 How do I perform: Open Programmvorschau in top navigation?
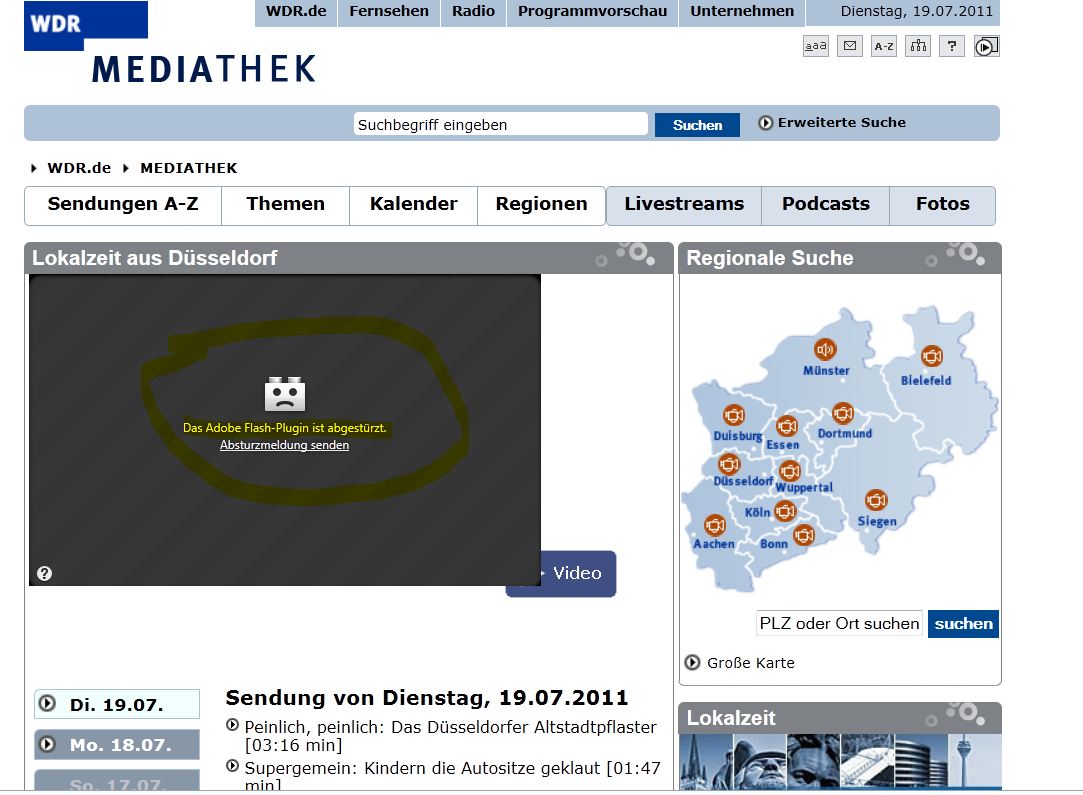tap(592, 12)
